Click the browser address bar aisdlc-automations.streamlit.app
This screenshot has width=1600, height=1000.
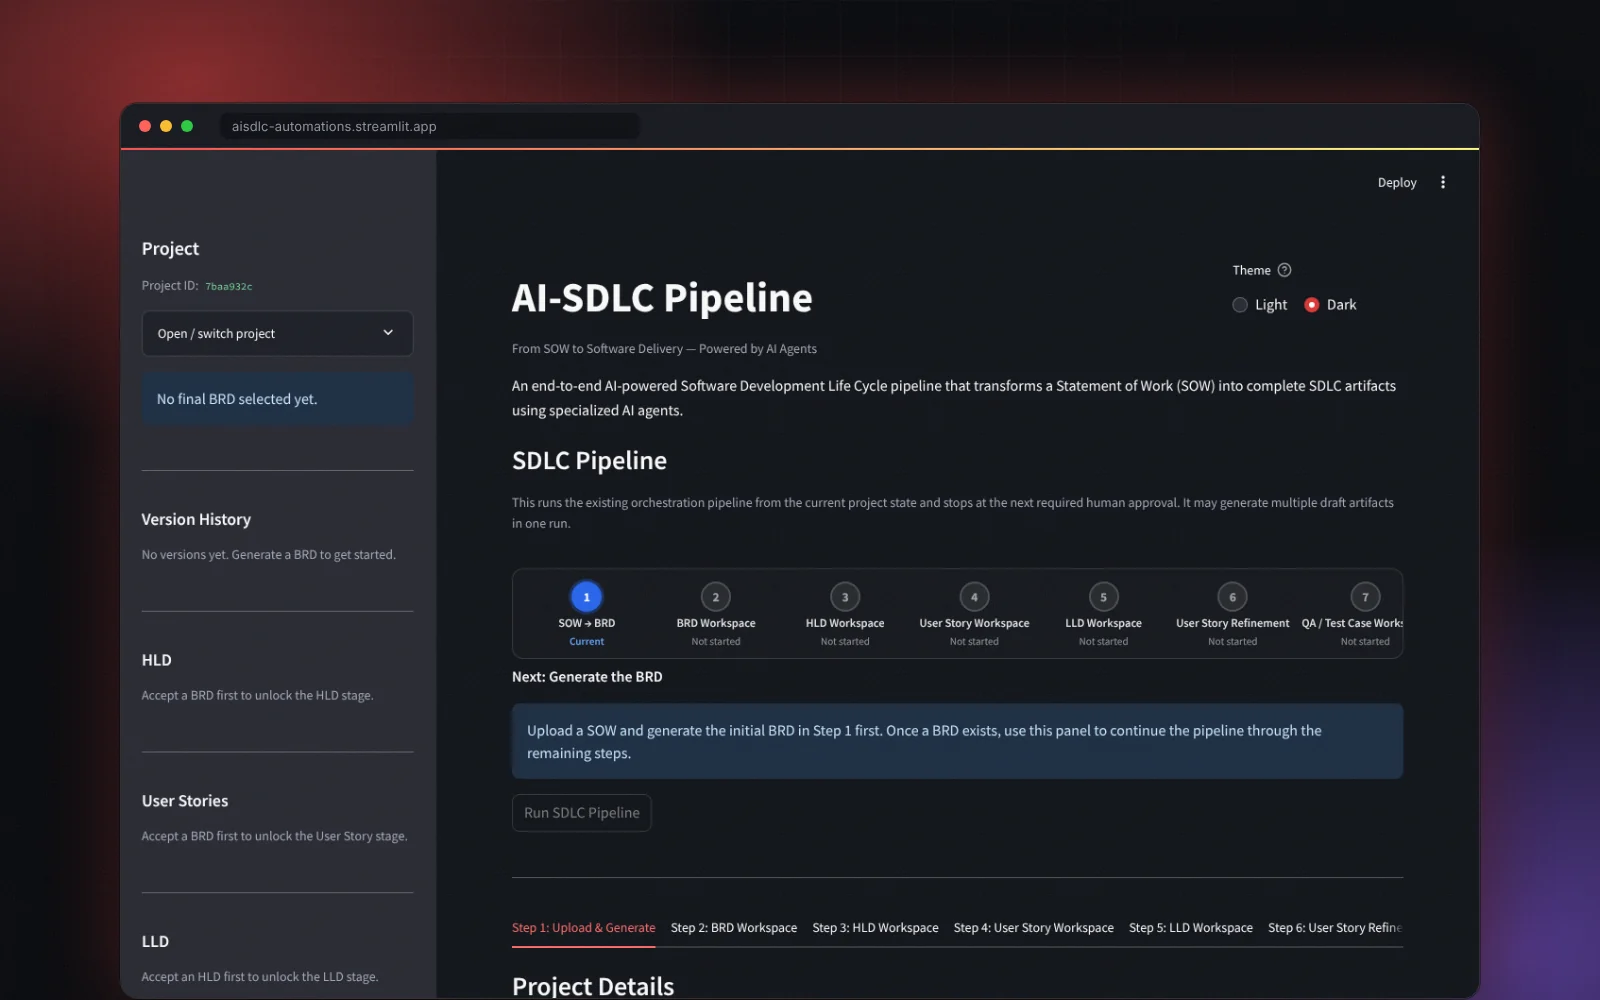point(430,126)
